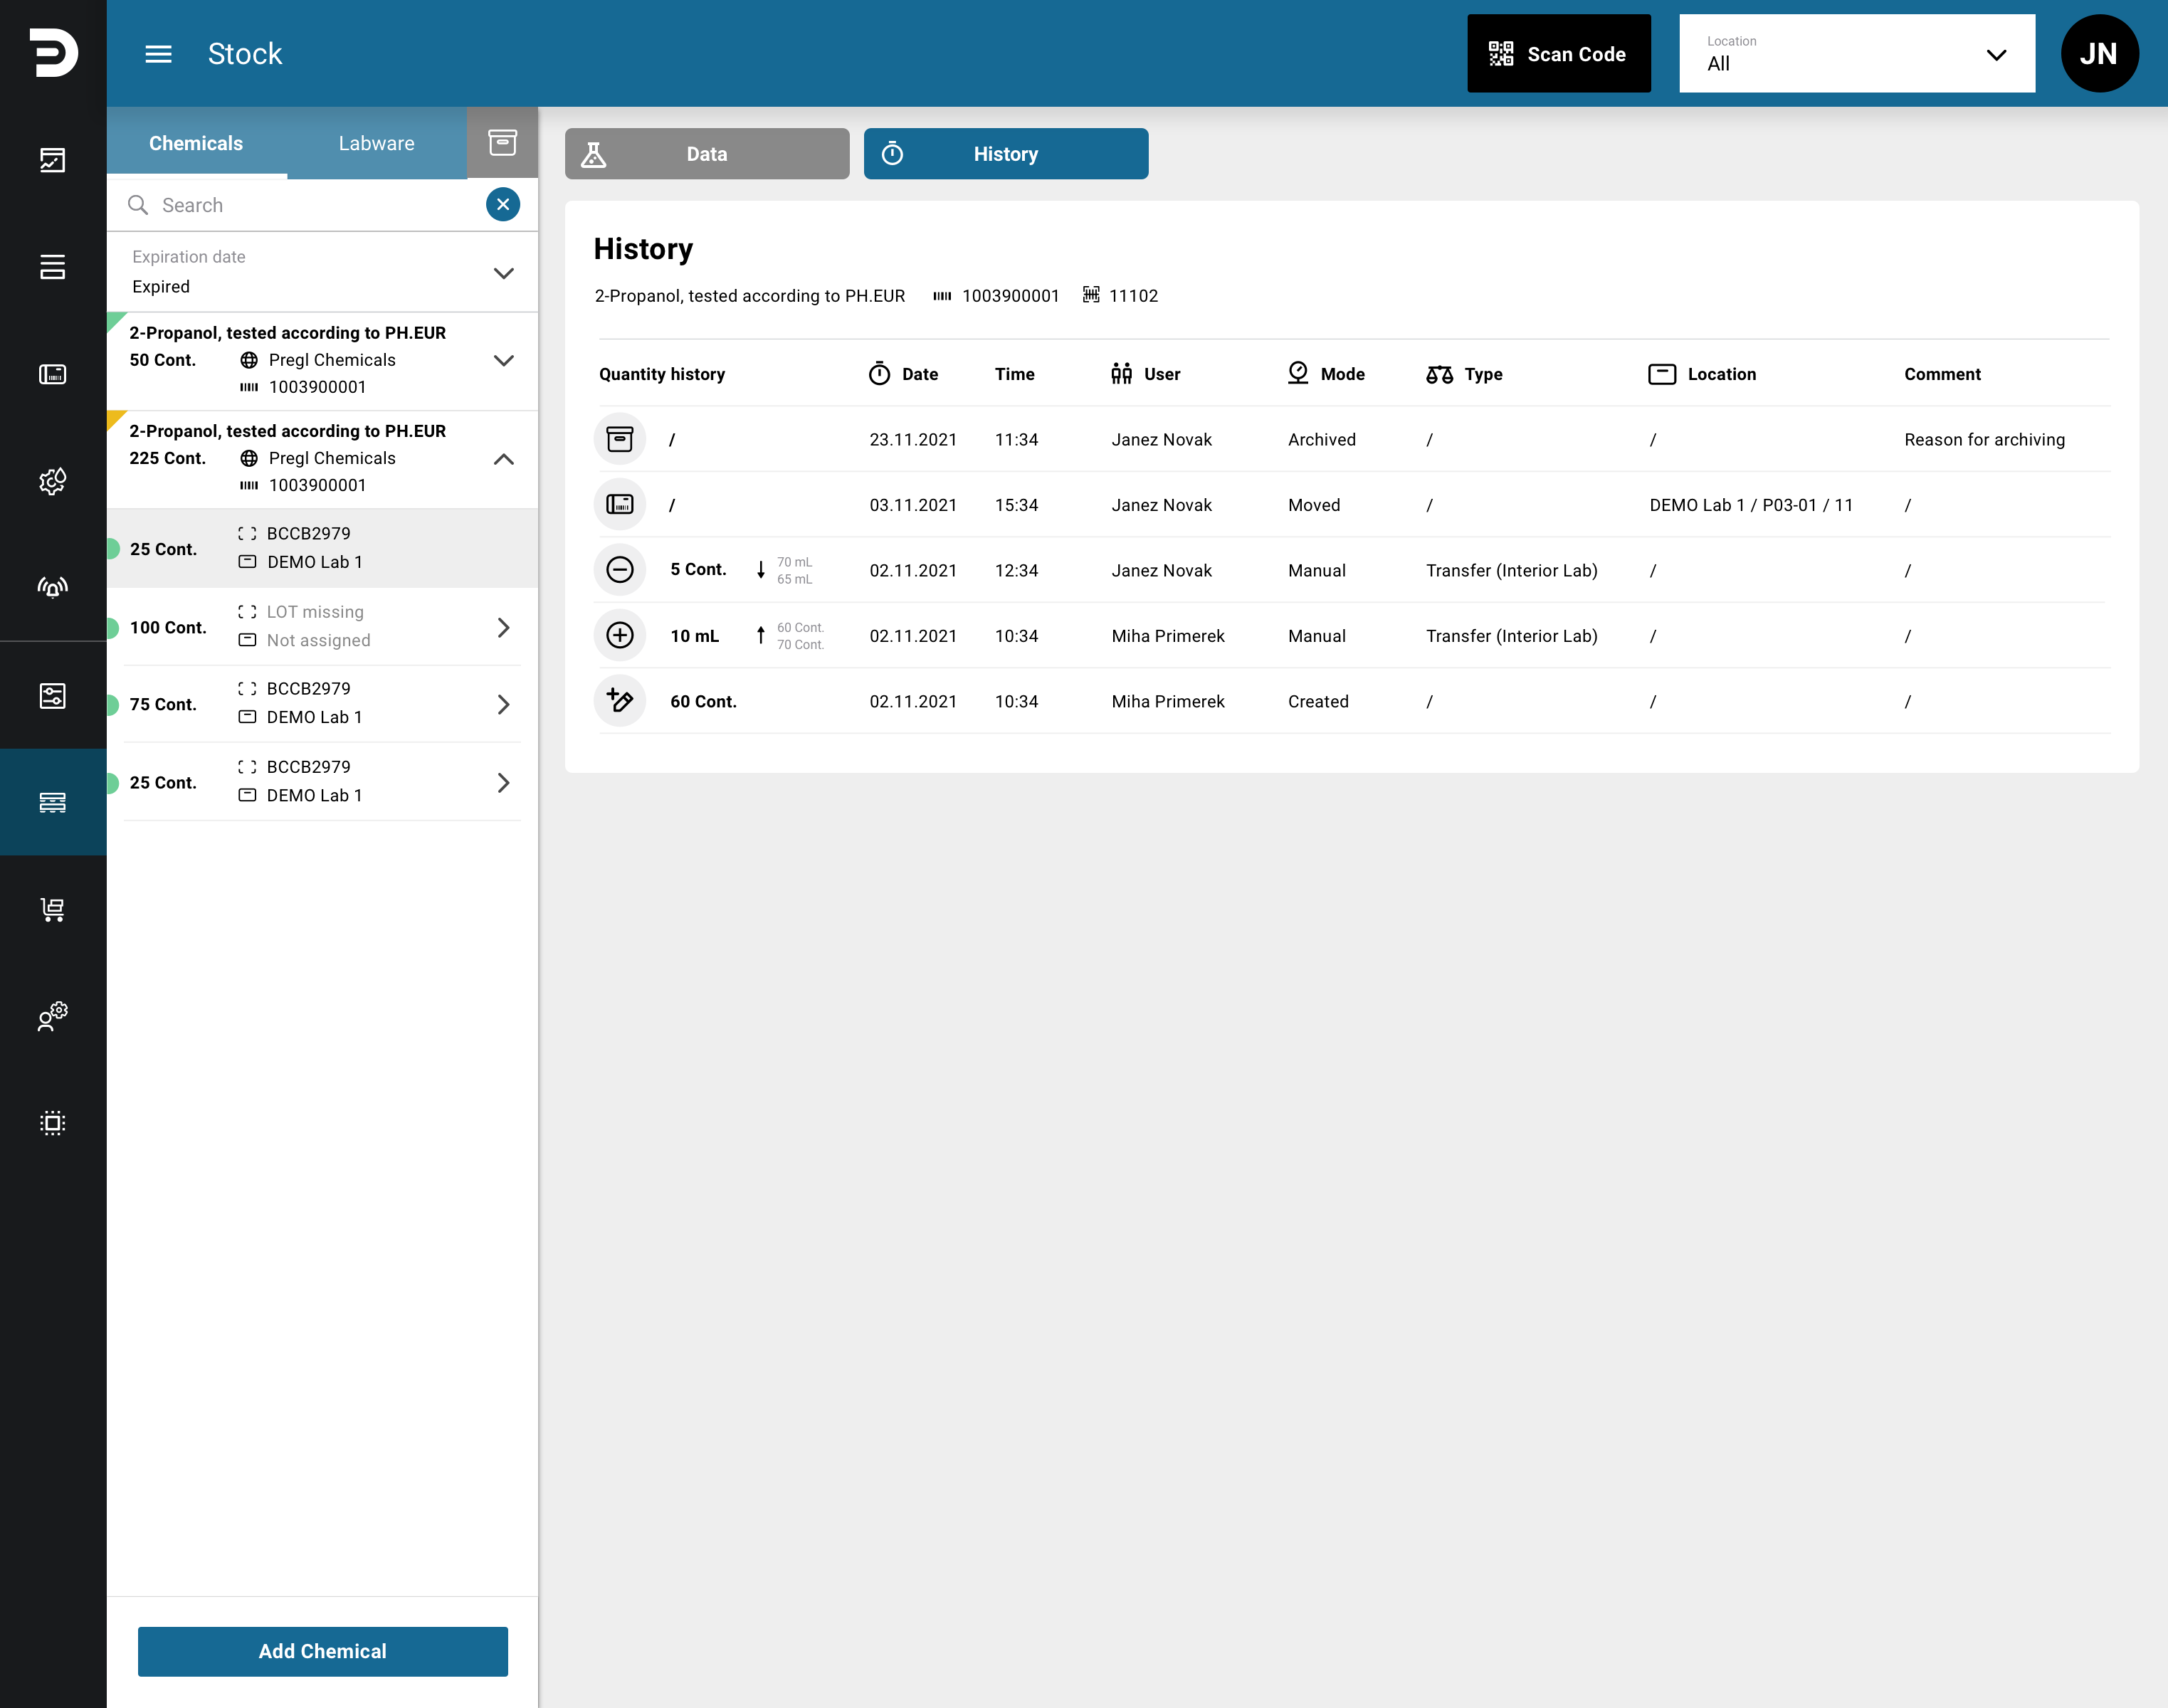Click the dashboard chart sidebar icon

pyautogui.click(x=53, y=160)
